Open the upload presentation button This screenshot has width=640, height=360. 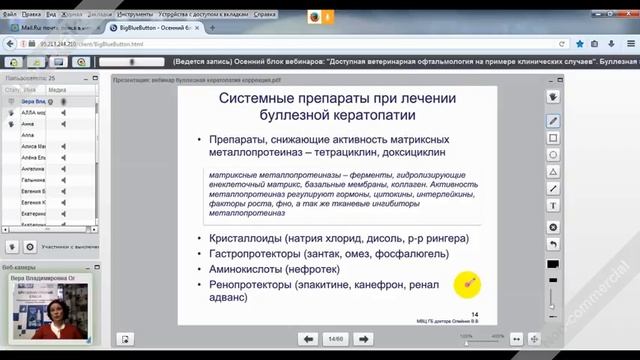click(x=125, y=339)
